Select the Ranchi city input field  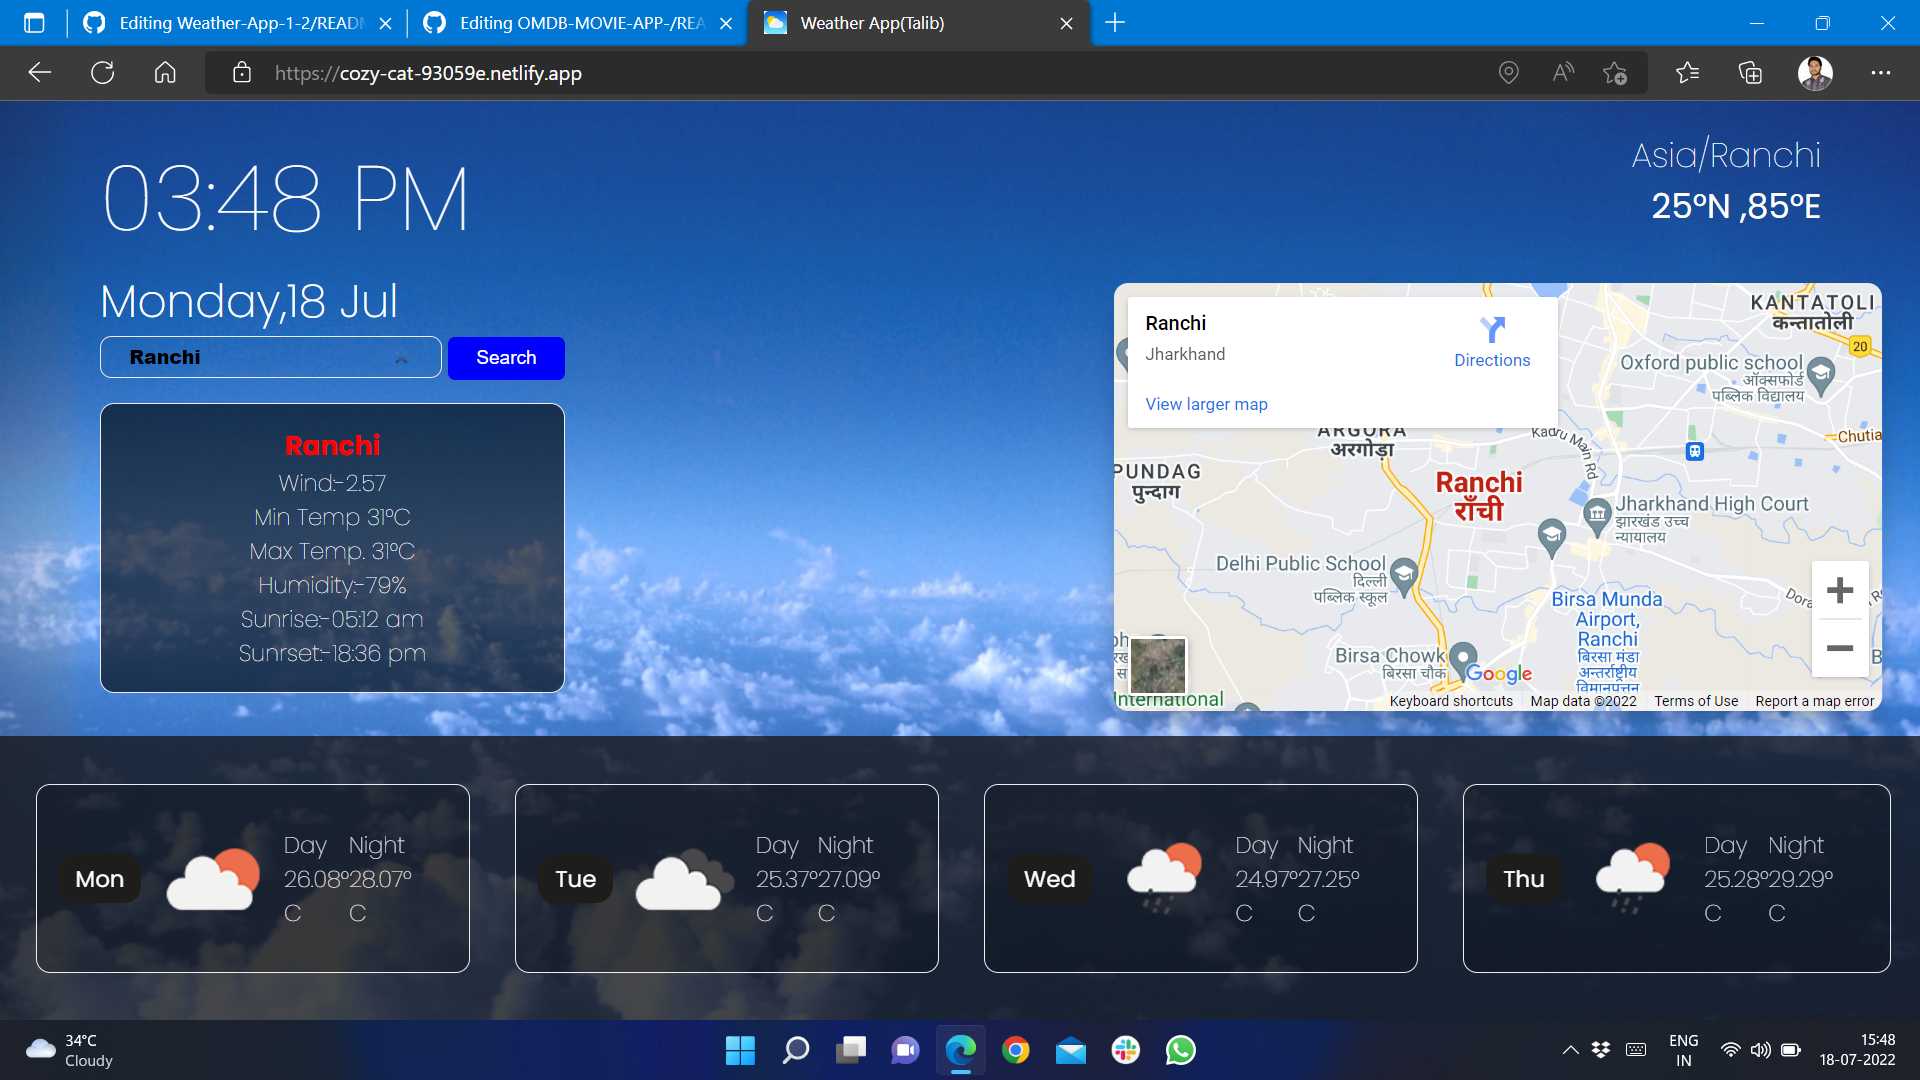click(270, 356)
